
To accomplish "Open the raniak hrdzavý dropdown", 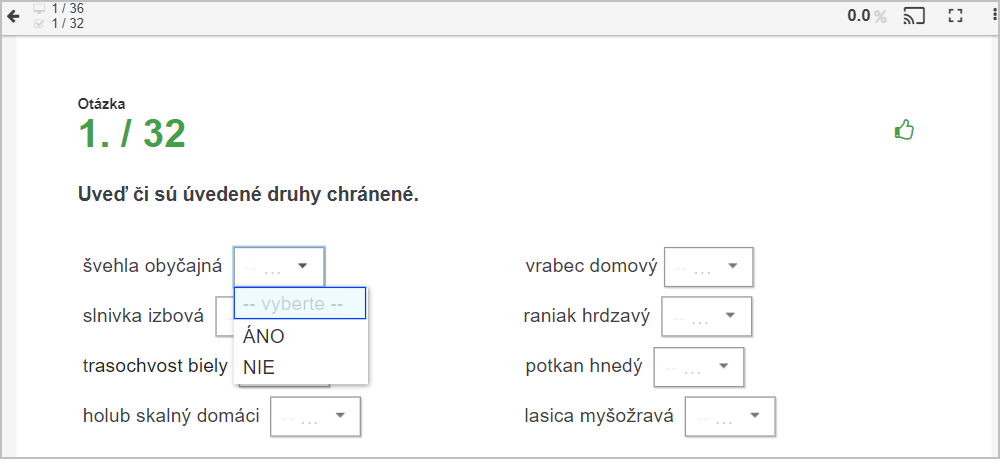I will [x=707, y=316].
